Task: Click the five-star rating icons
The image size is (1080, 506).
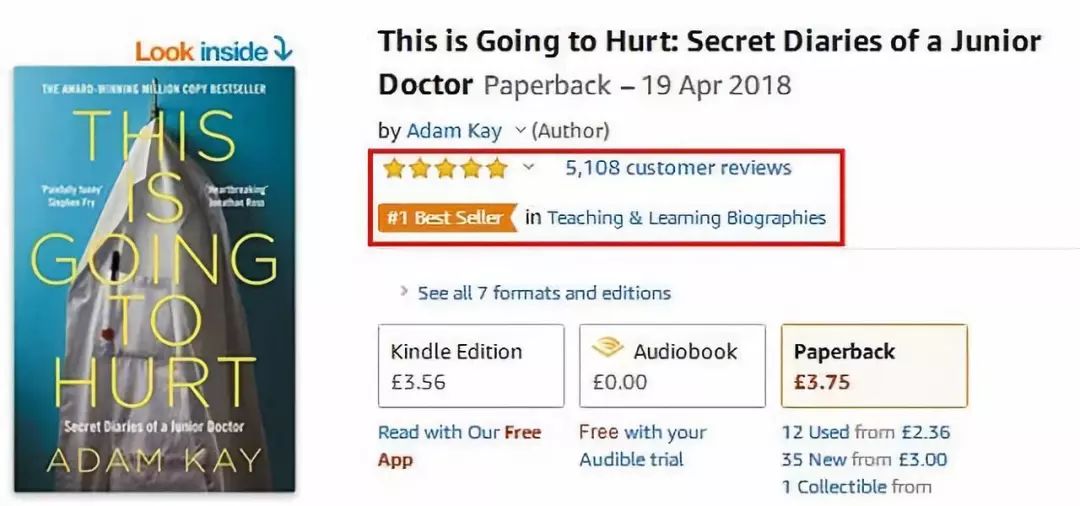Action: pyautogui.click(x=445, y=168)
